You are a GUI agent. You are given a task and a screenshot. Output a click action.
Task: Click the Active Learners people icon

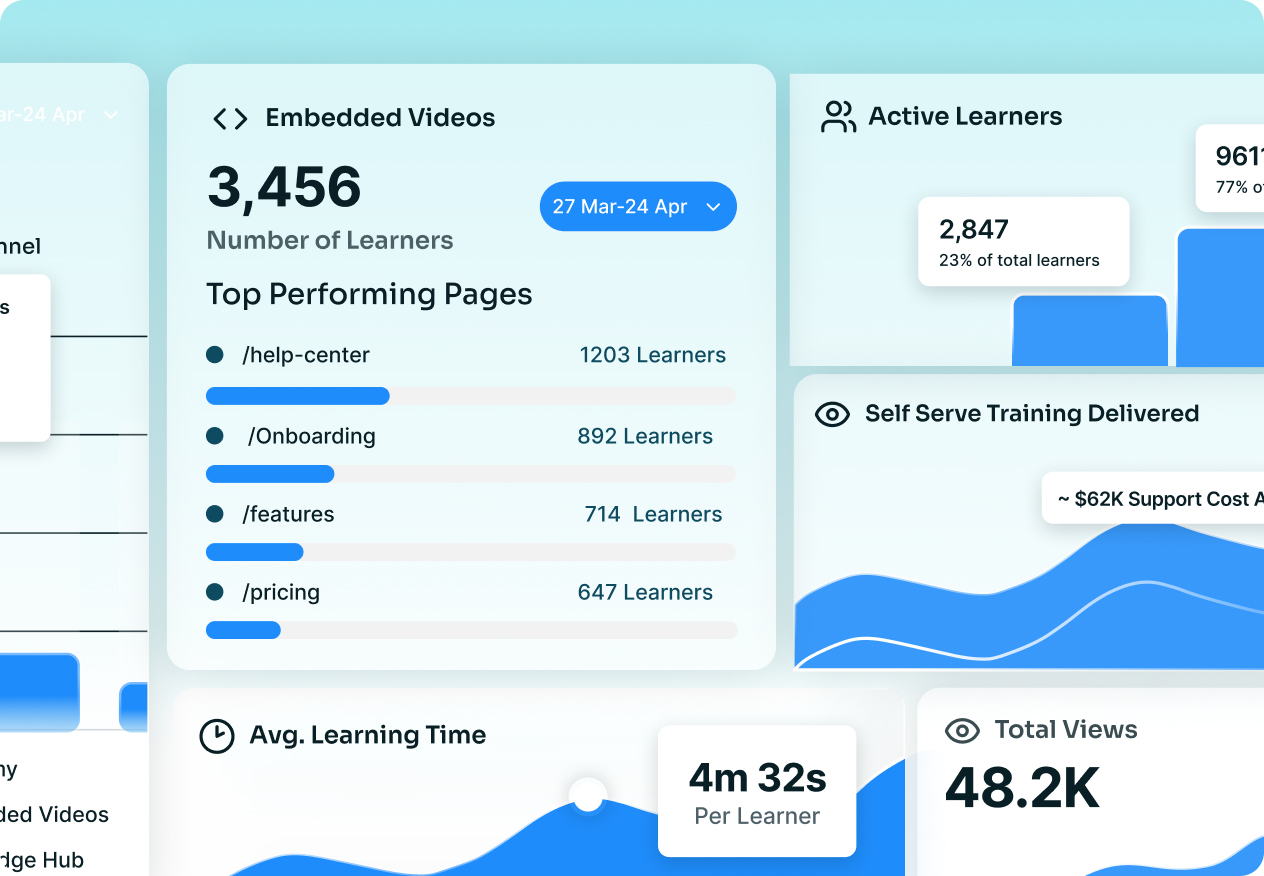coord(838,117)
